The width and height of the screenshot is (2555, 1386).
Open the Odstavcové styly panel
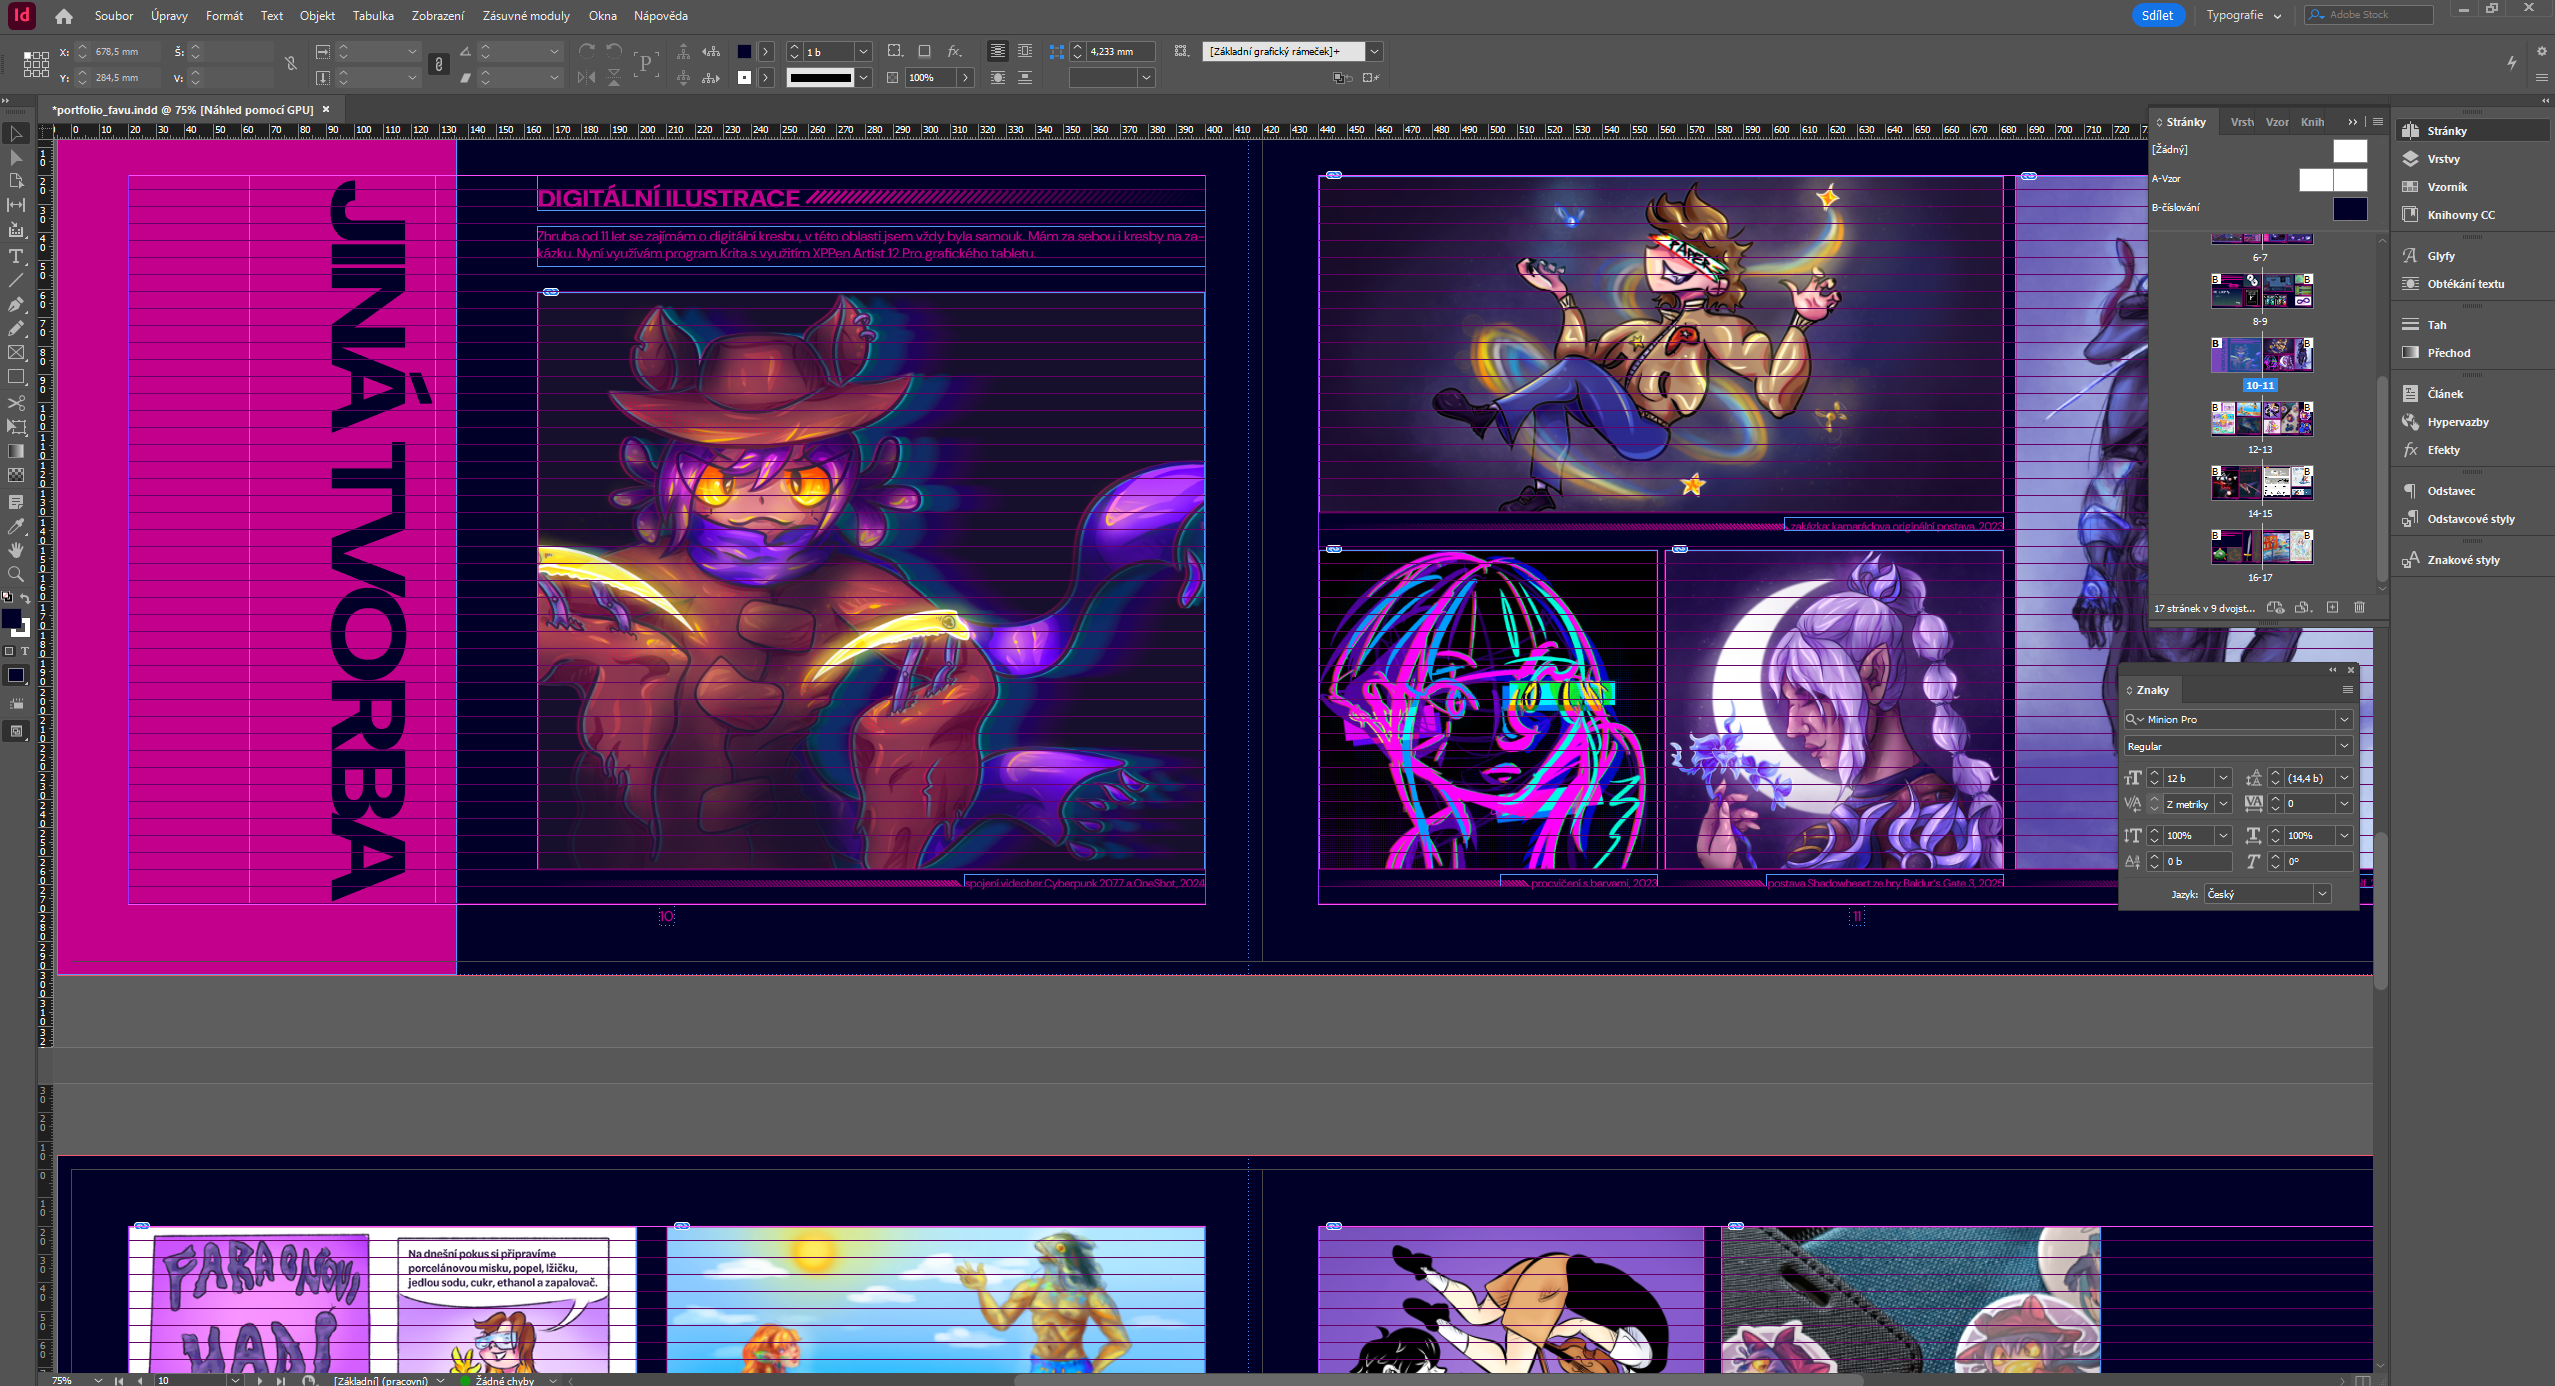click(2470, 519)
